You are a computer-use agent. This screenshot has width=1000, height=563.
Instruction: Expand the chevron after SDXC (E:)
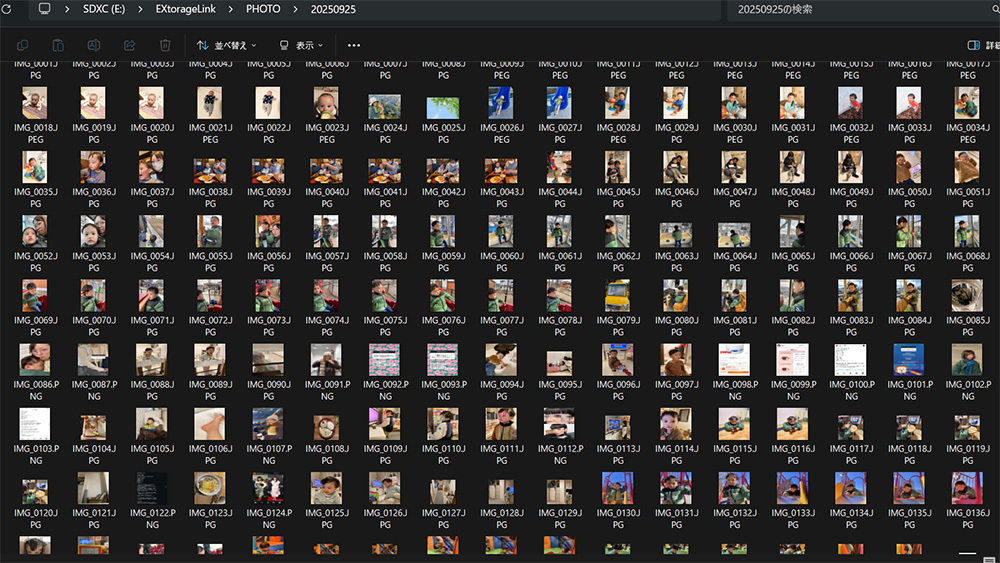pos(141,9)
